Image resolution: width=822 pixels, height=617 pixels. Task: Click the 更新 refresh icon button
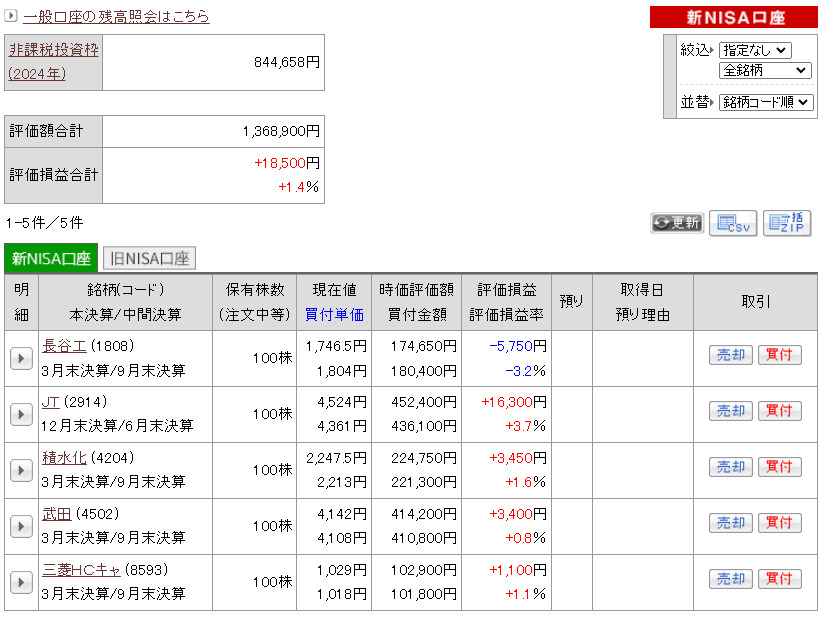[677, 223]
